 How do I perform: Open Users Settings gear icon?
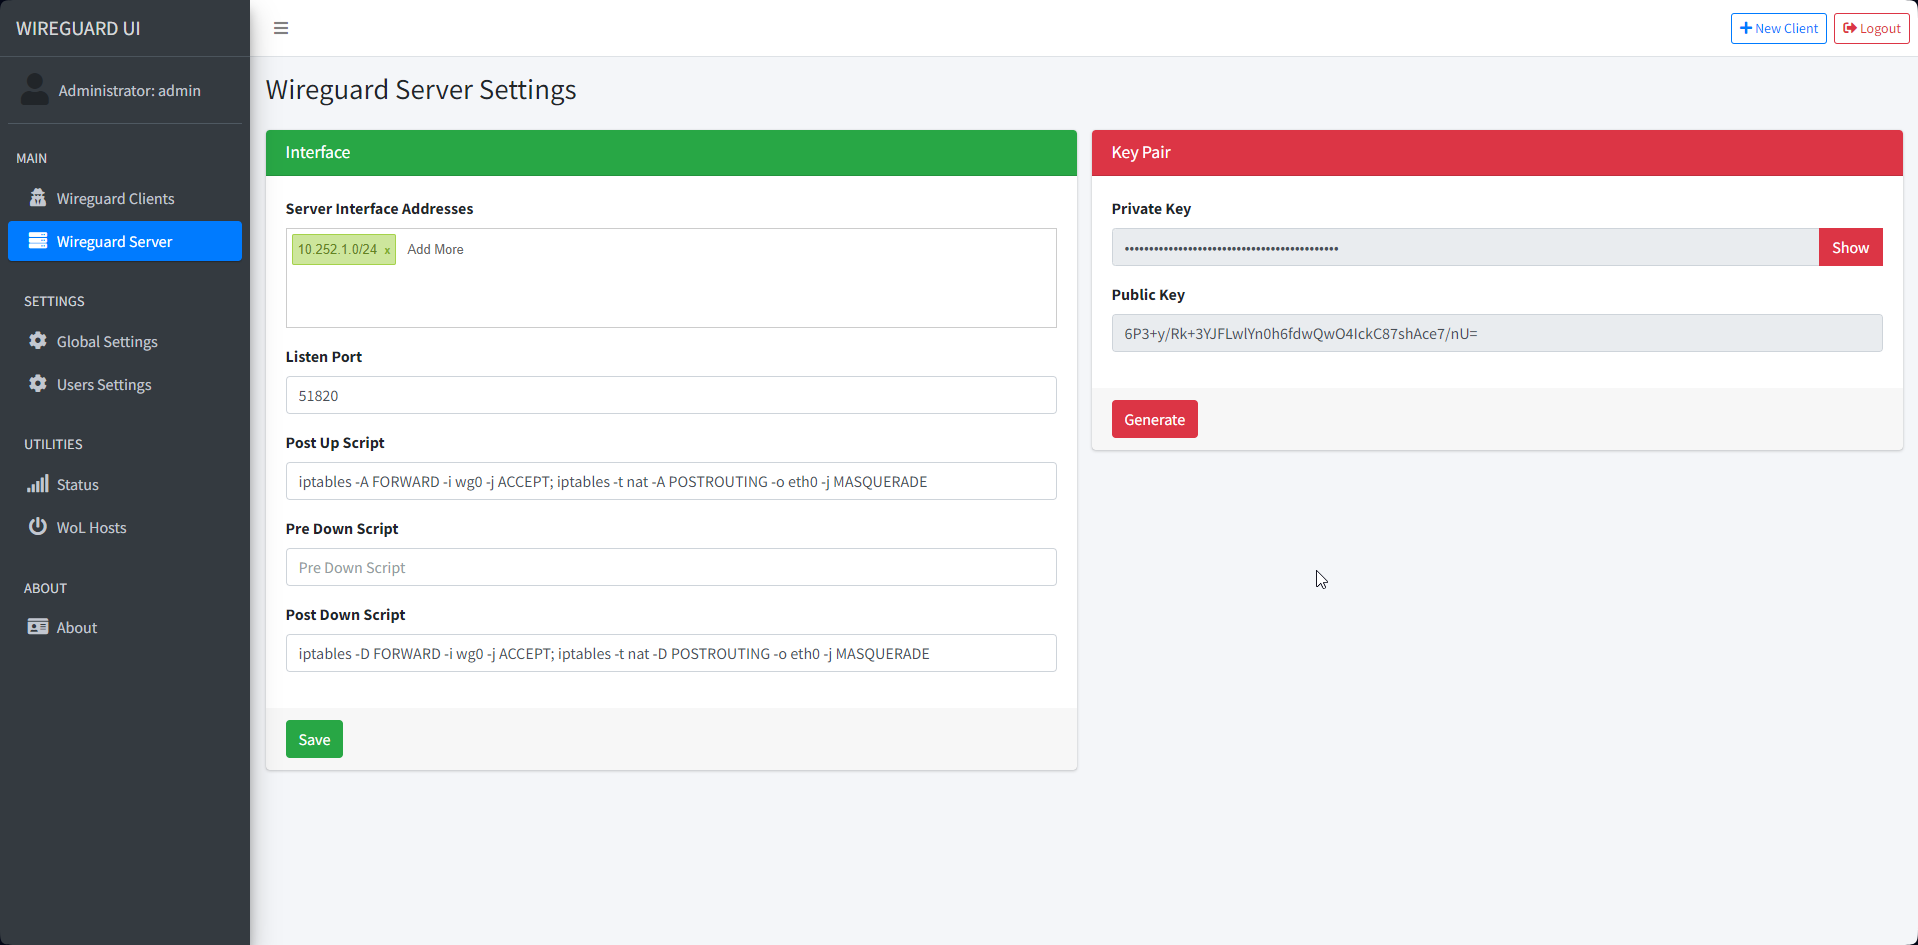point(38,384)
